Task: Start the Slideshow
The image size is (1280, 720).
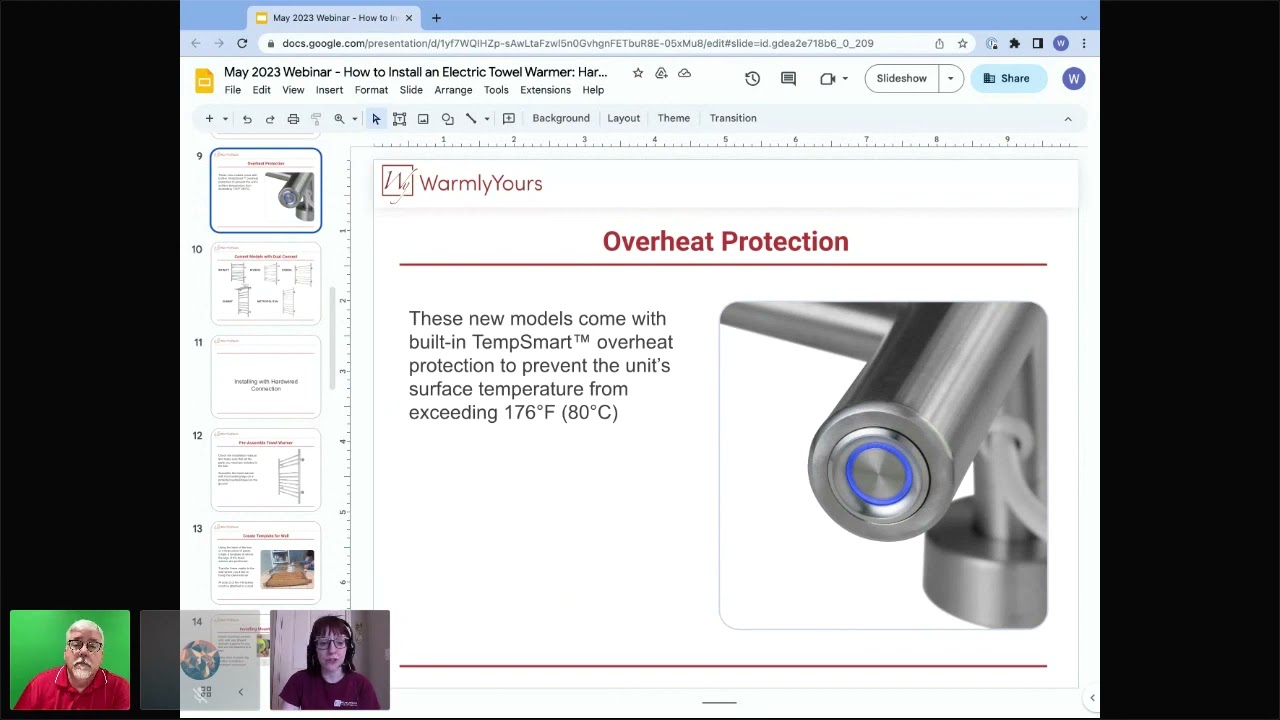Action: tap(901, 78)
